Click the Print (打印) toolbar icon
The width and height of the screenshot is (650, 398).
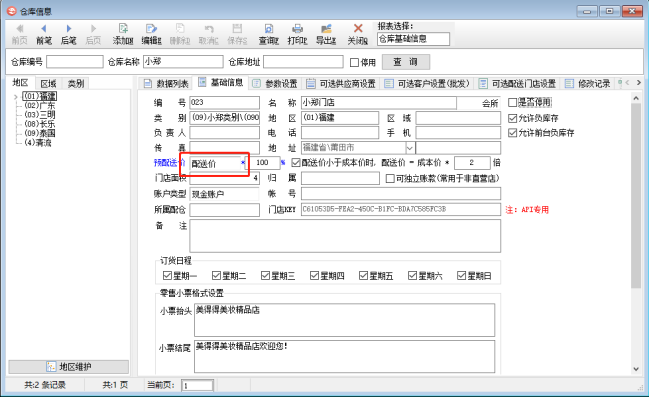click(297, 28)
